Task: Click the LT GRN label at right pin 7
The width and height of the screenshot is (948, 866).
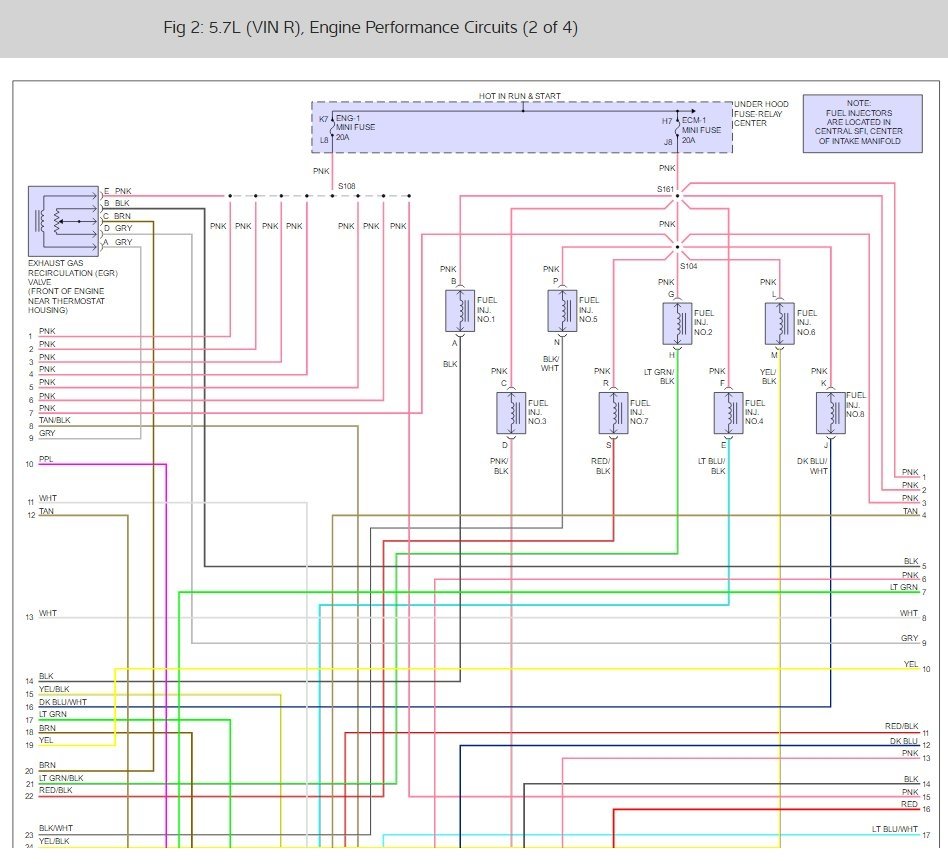Action: point(903,587)
